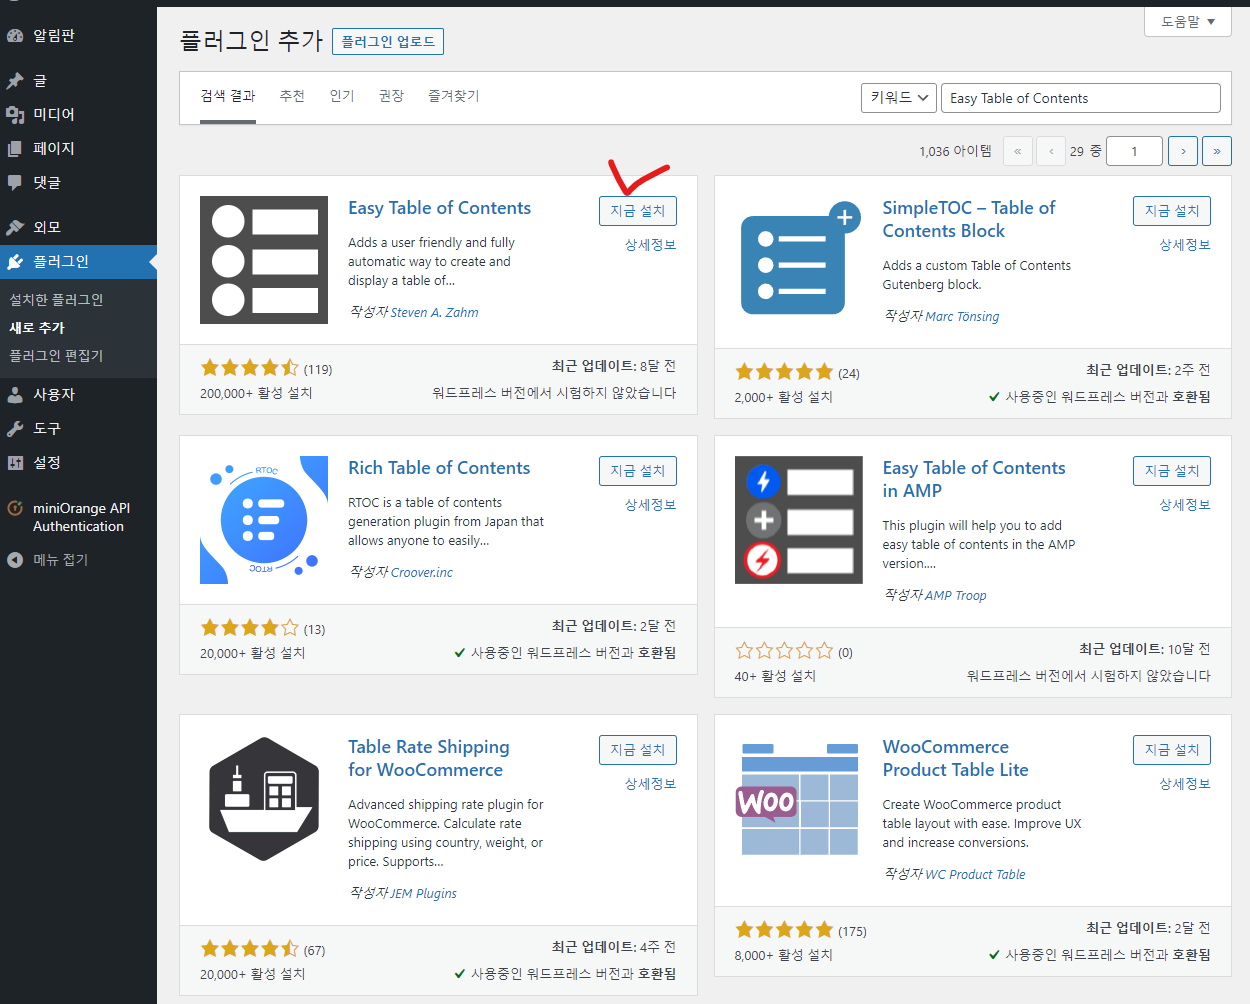
Task: Click the 미디어 media icon
Action: coord(15,115)
